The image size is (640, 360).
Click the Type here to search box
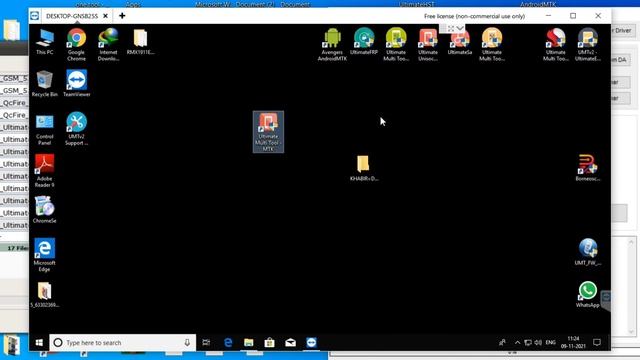pyautogui.click(x=122, y=343)
